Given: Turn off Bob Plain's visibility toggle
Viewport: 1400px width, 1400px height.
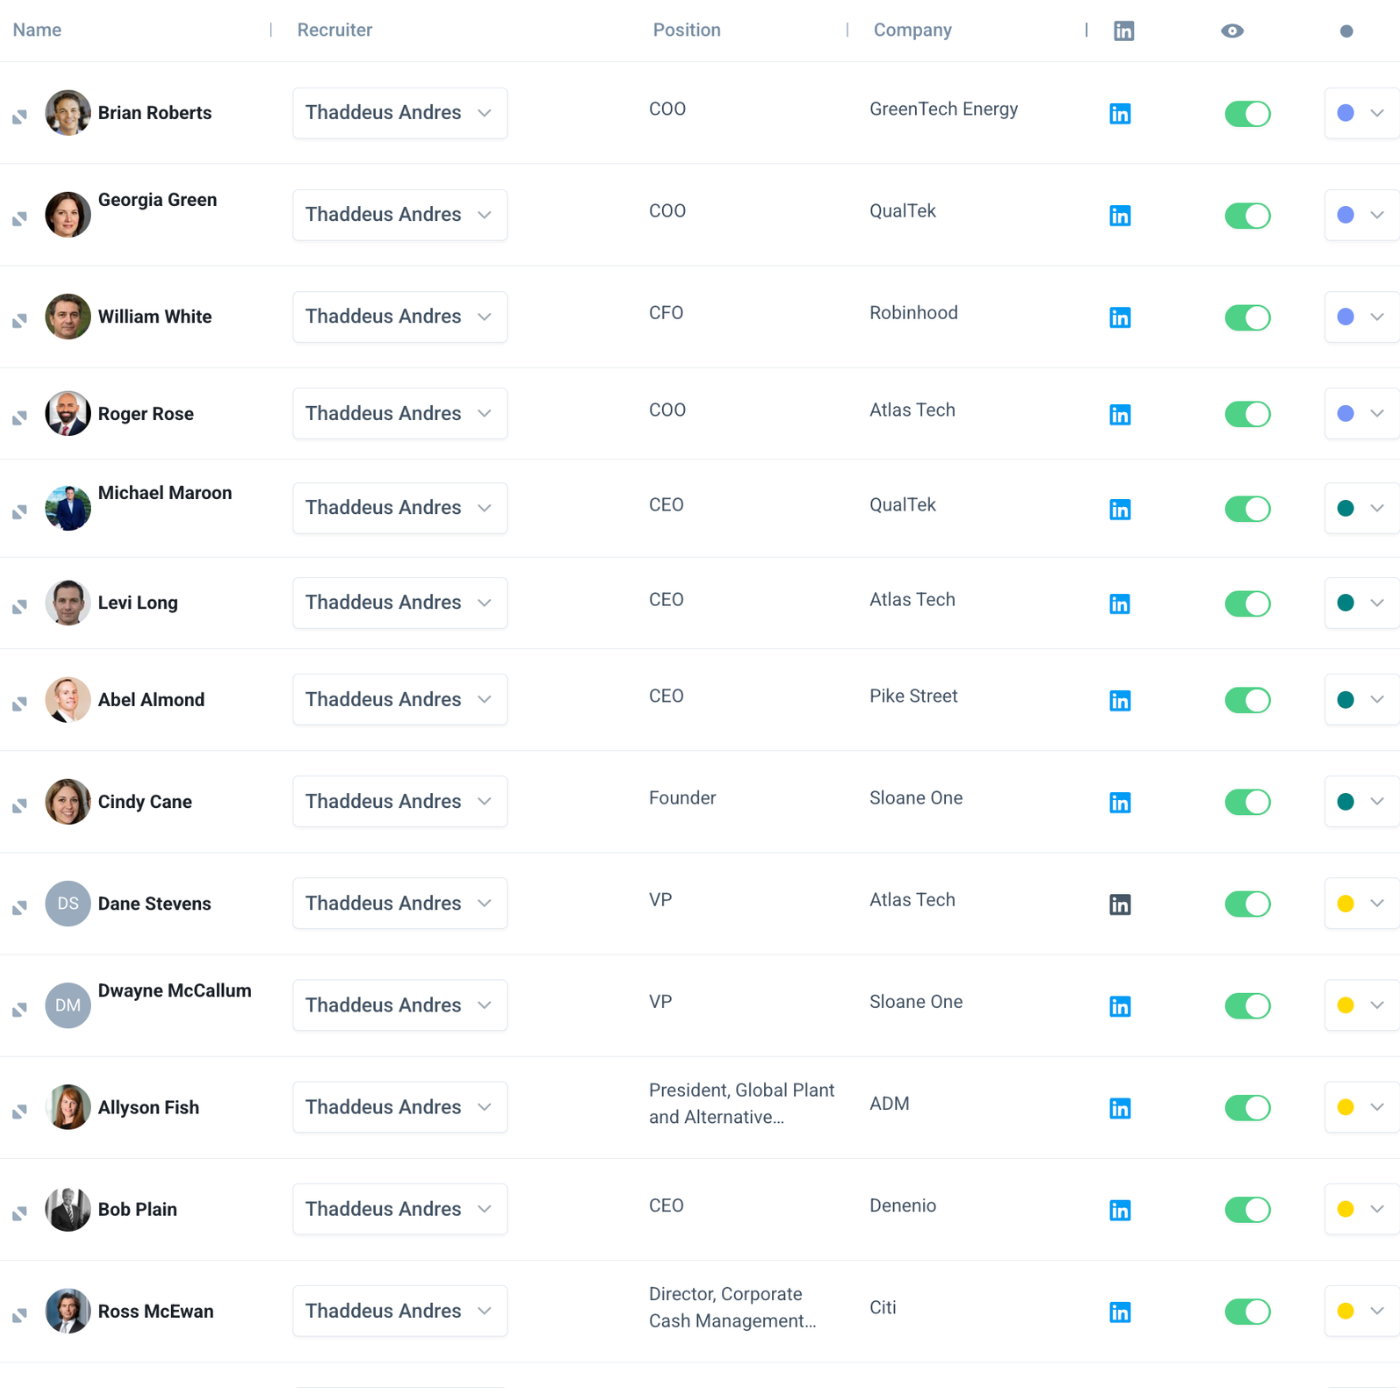Looking at the screenshot, I should click(x=1247, y=1210).
